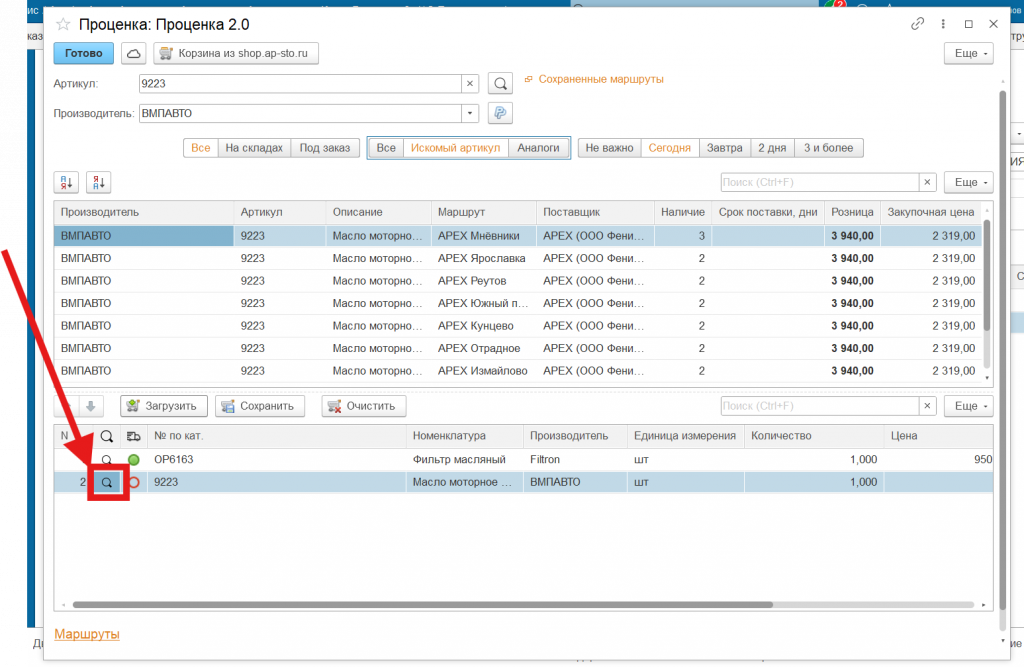Toggle the 'На складах' availability filter
The image size is (1024, 667).
[255, 148]
